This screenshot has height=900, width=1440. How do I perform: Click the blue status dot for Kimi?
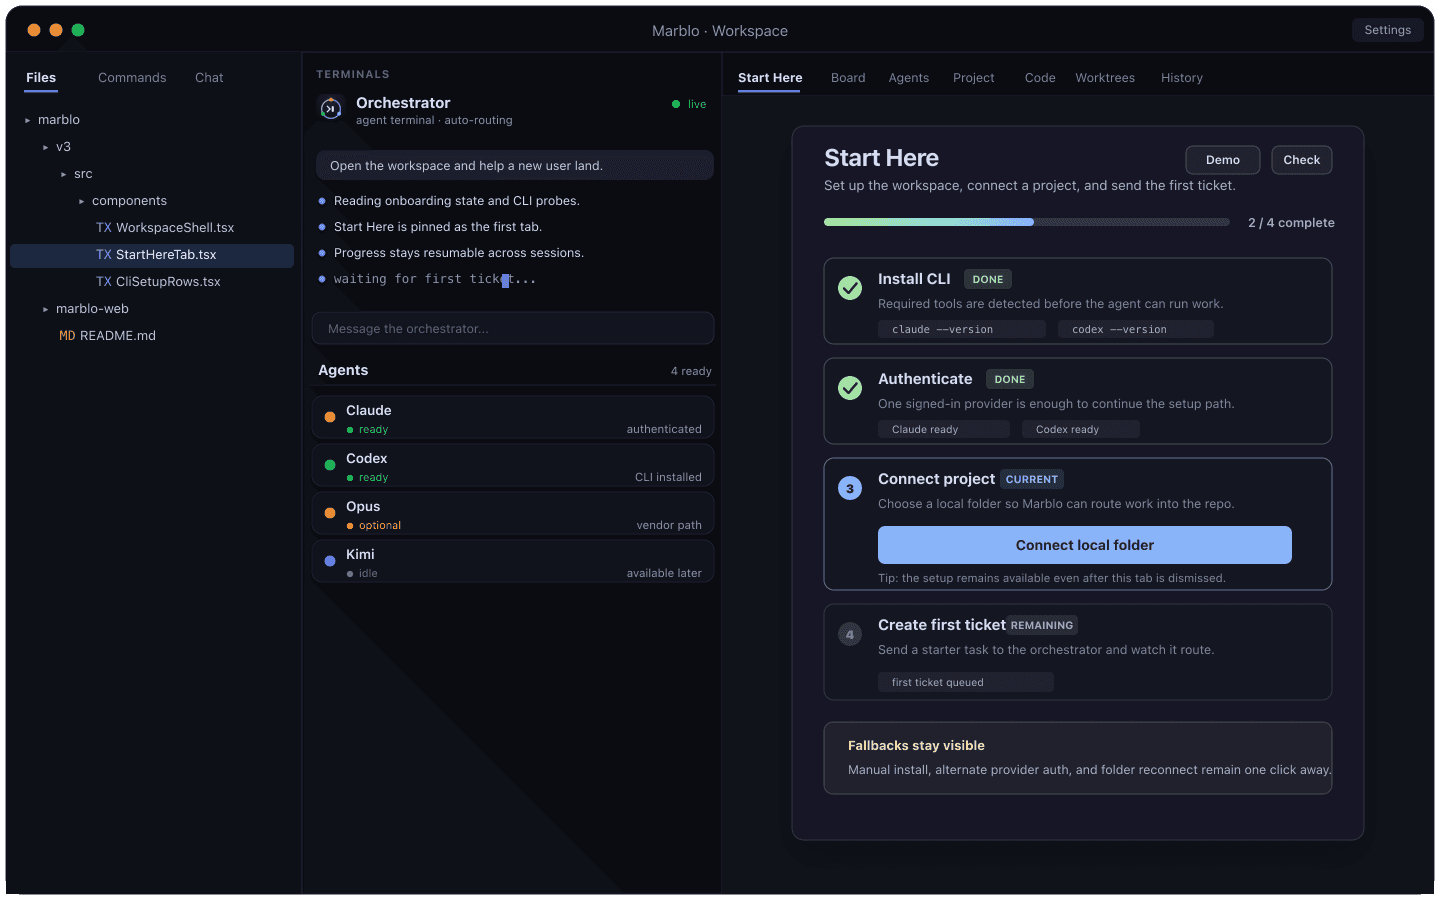[x=330, y=561]
